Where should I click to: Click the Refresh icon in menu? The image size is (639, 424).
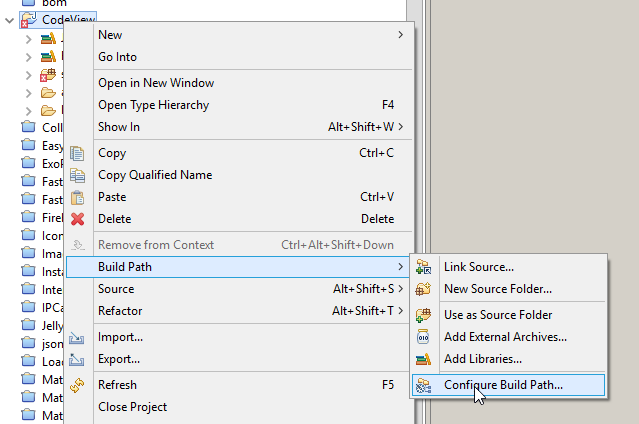pyautogui.click(x=77, y=385)
